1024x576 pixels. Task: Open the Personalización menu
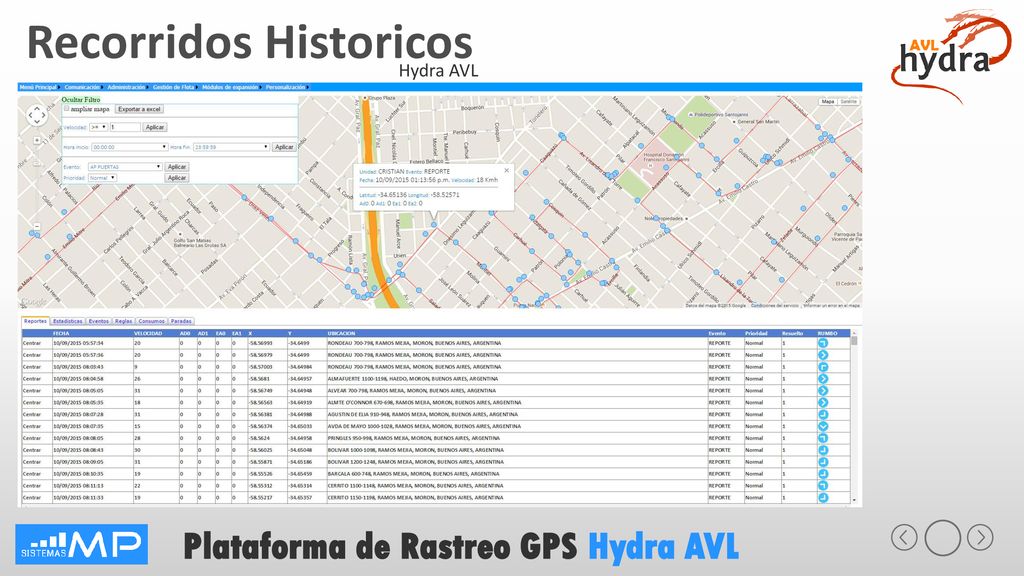coord(285,87)
